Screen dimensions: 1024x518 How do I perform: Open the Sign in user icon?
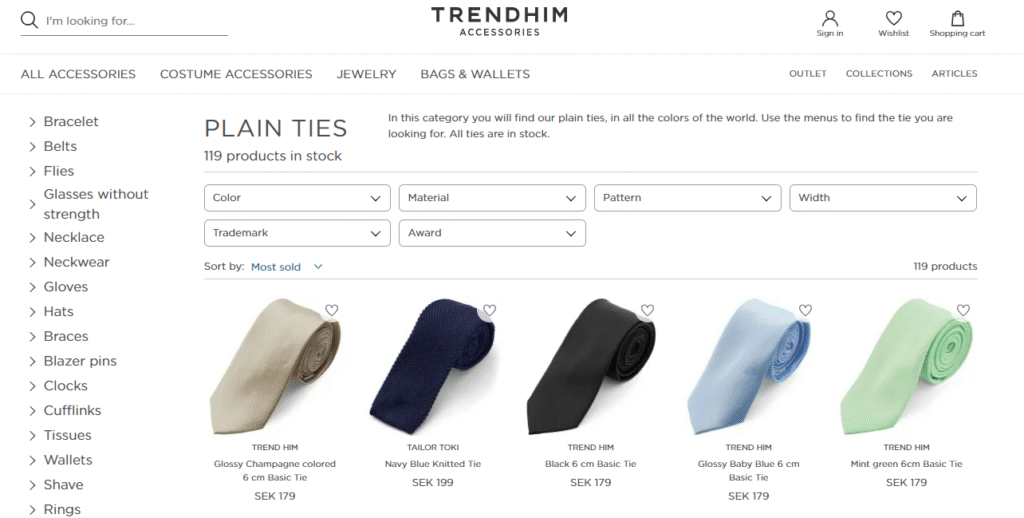(x=829, y=18)
